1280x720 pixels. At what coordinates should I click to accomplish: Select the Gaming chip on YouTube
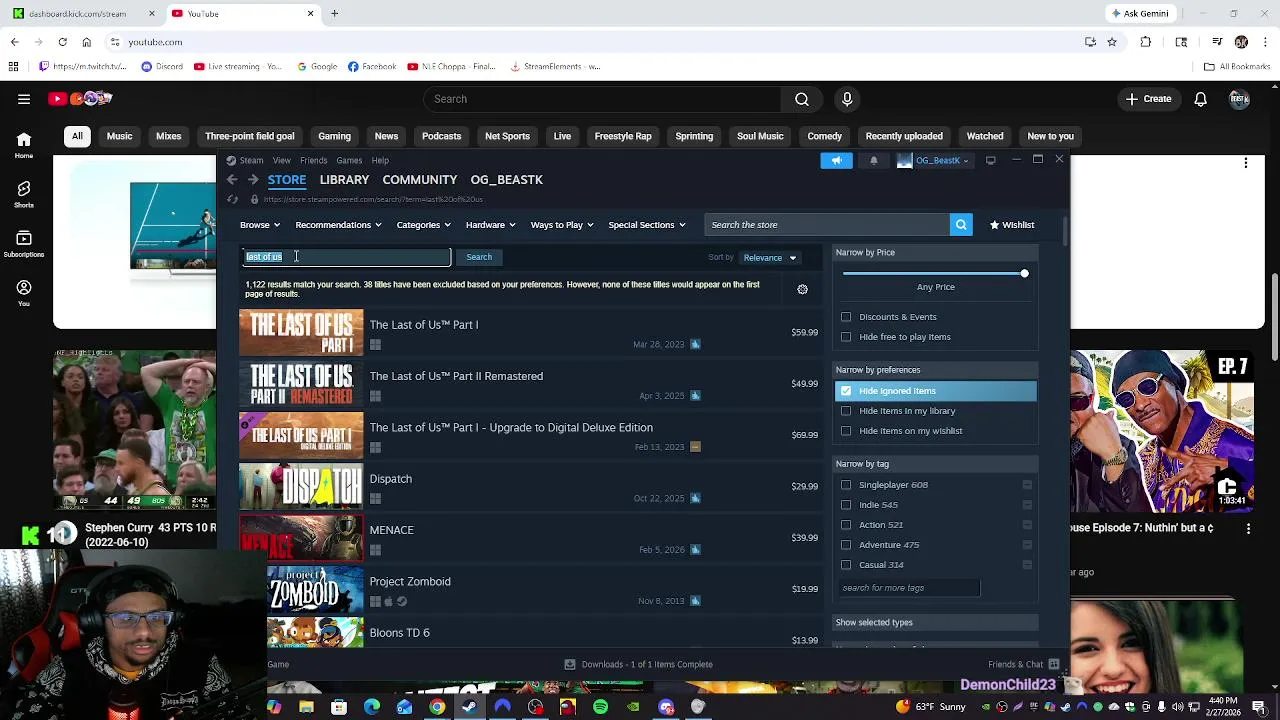pos(334,136)
